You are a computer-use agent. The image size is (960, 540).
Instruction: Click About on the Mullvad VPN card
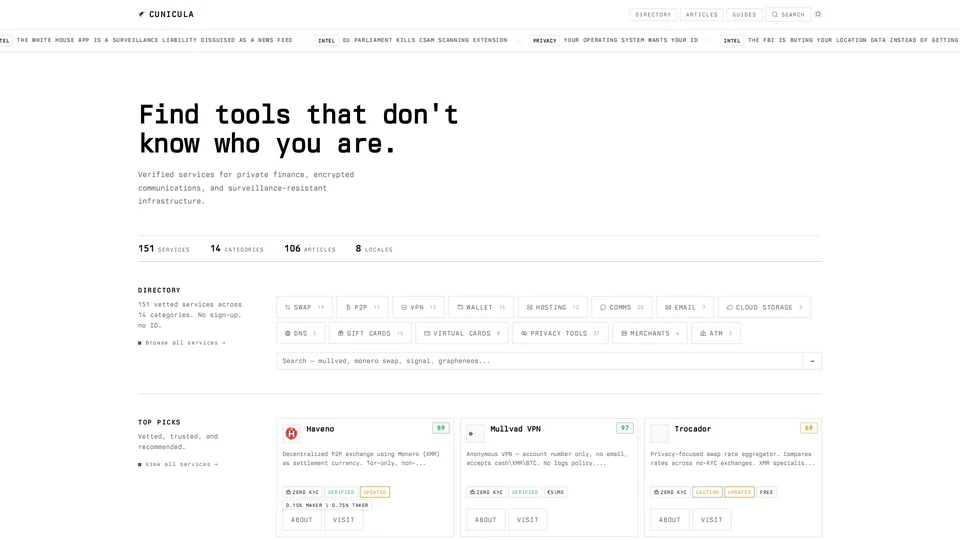[486, 520]
